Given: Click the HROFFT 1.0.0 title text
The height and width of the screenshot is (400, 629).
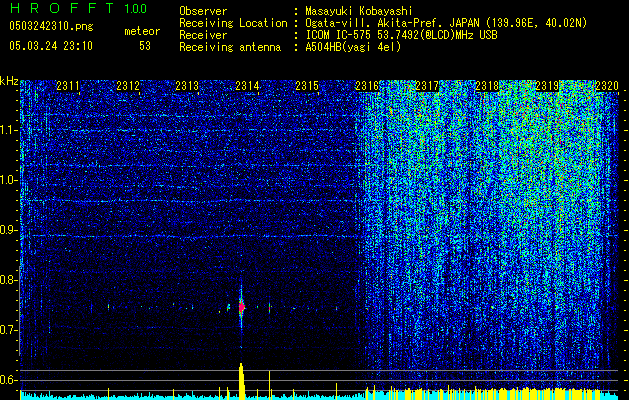Looking at the screenshot, I should click(x=78, y=8).
